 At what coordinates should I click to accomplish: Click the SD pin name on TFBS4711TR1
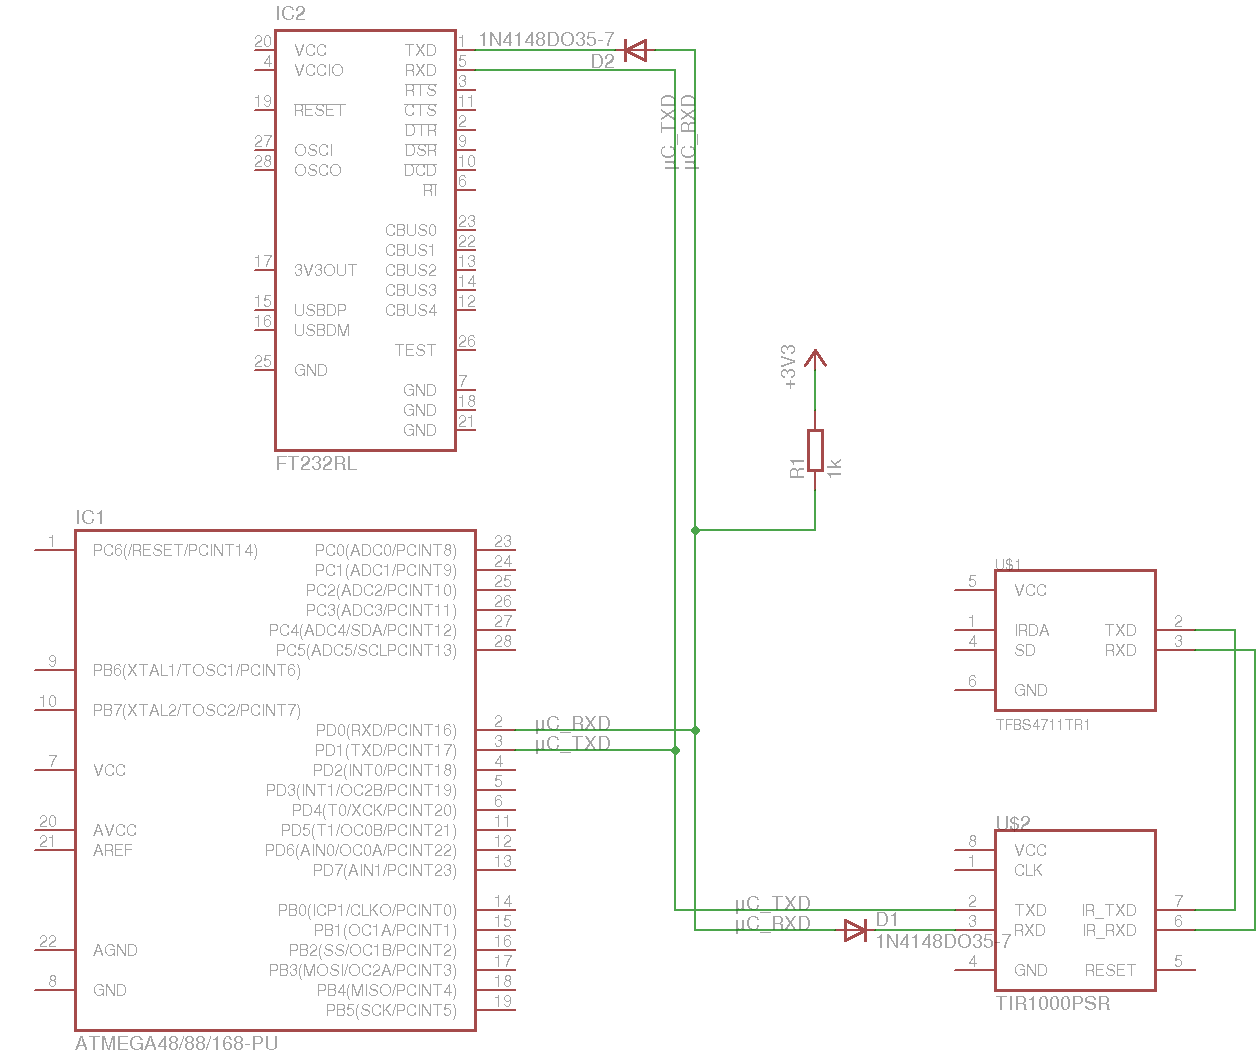click(x=1025, y=650)
